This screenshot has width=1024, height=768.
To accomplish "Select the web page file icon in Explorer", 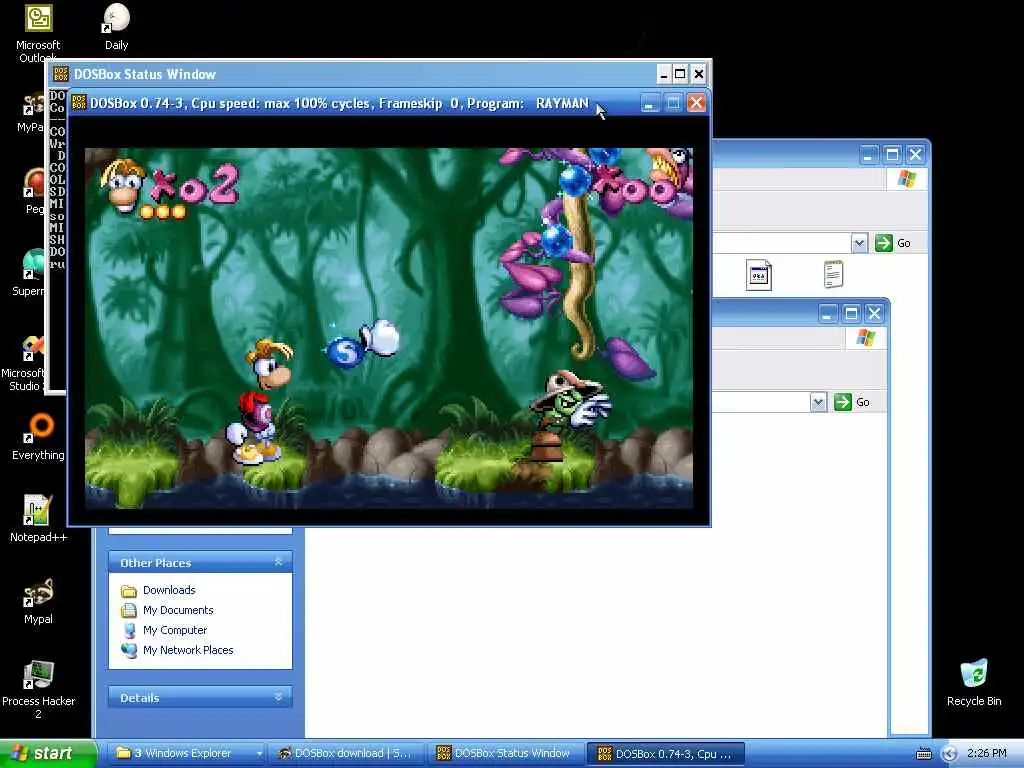I will pos(758,274).
